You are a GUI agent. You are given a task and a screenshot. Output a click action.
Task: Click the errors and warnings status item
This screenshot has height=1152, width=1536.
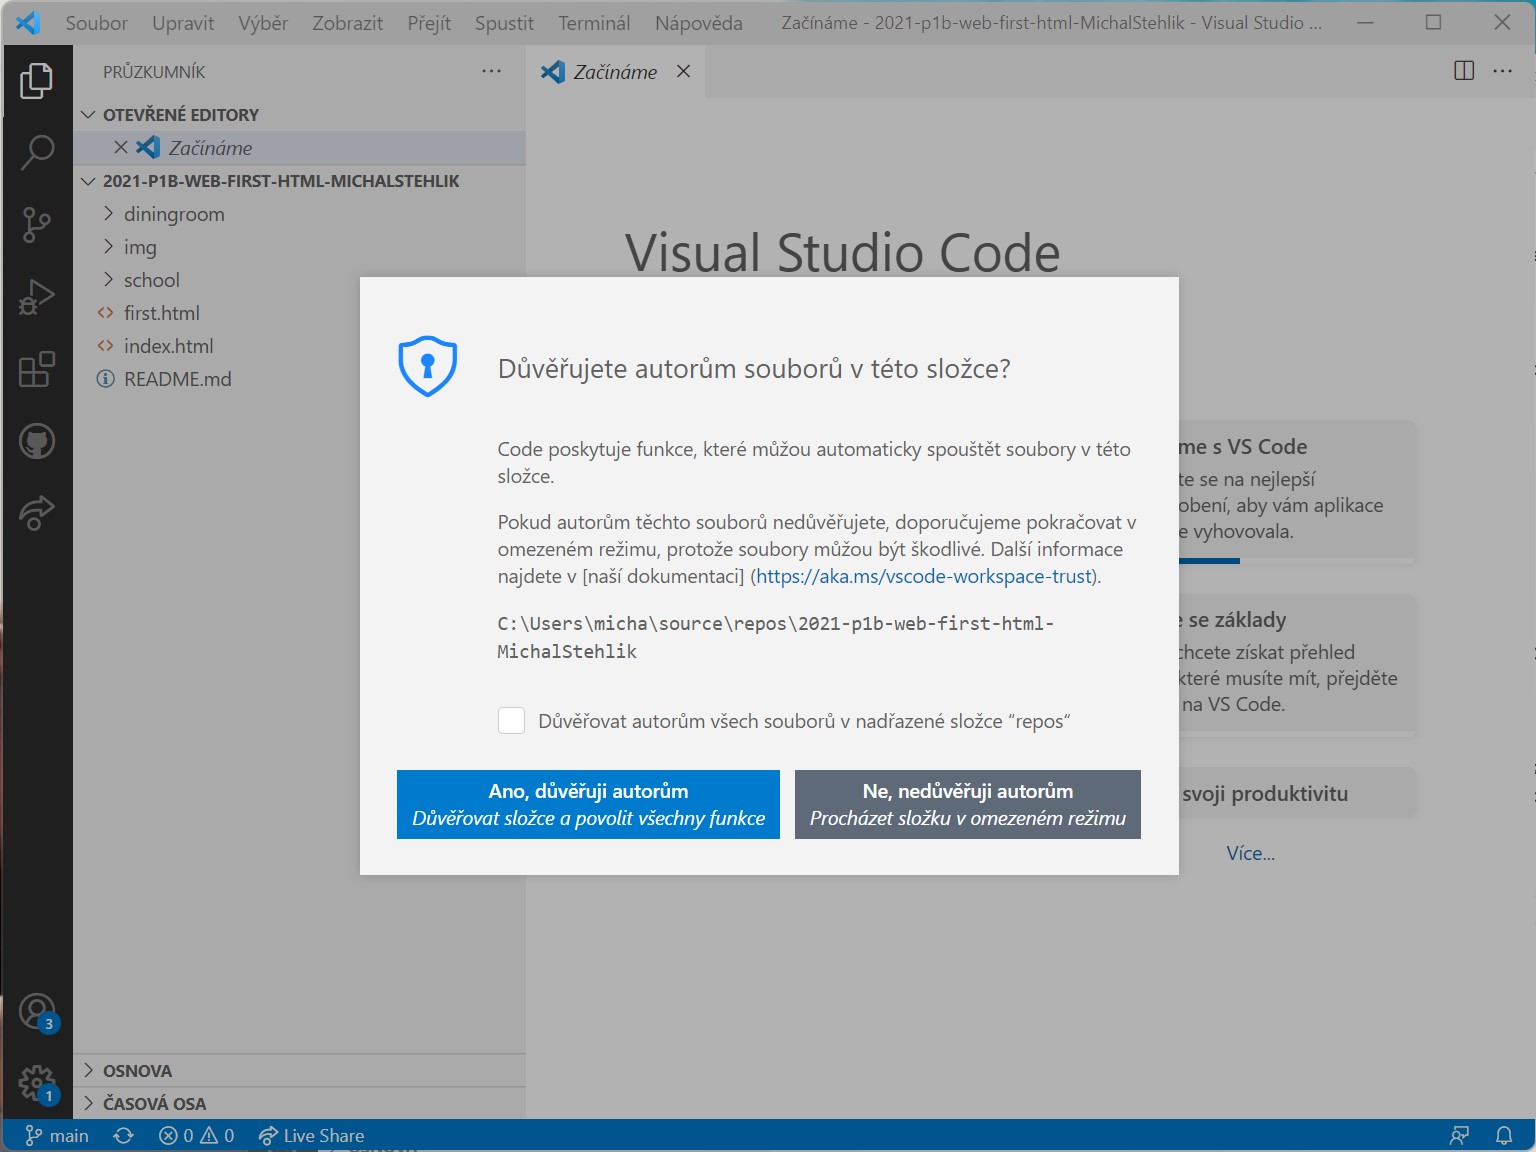[196, 1136]
